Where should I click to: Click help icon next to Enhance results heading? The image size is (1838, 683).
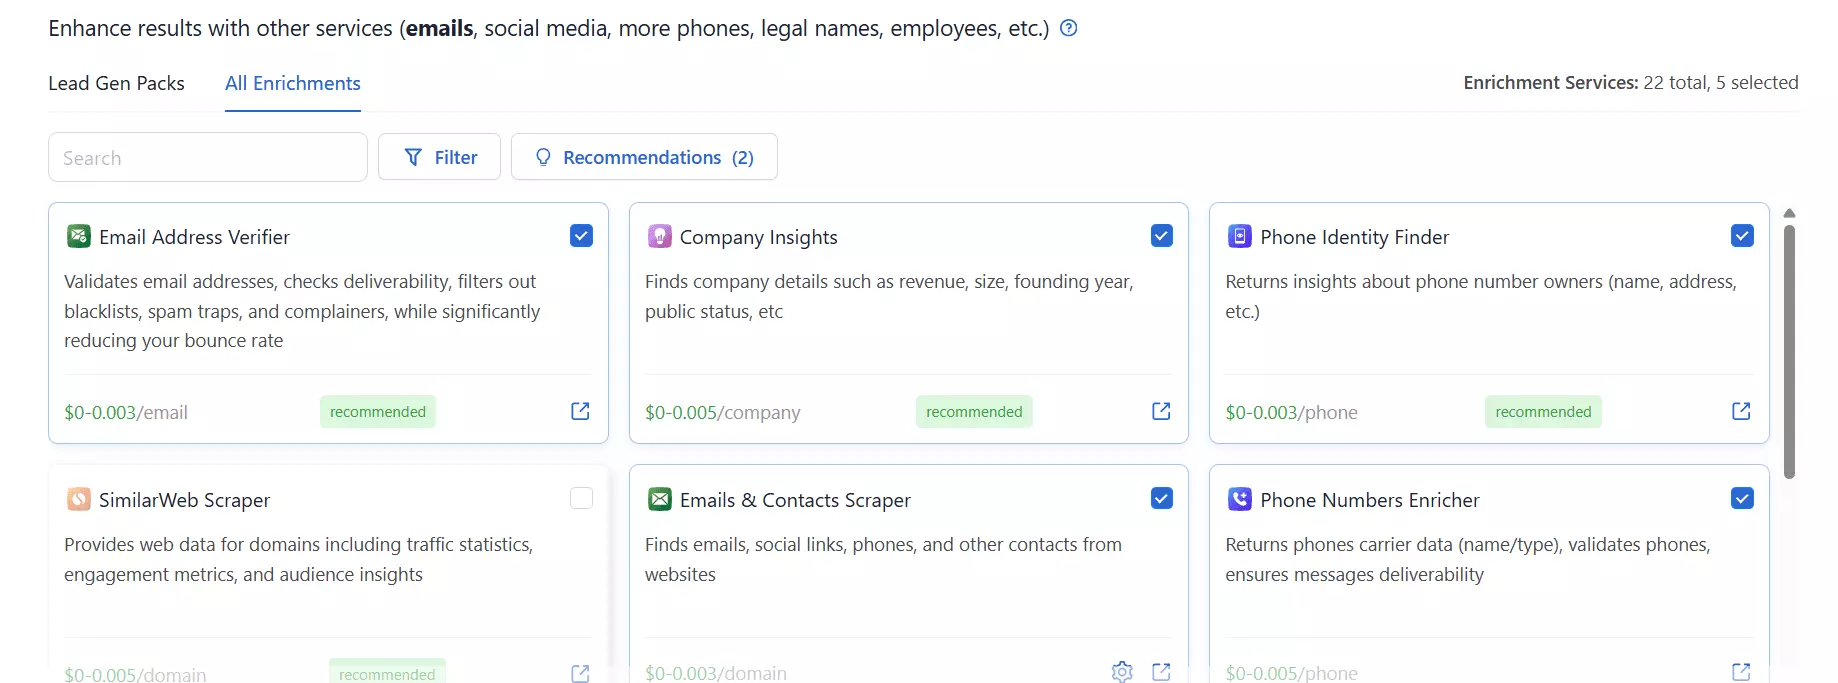point(1068,28)
